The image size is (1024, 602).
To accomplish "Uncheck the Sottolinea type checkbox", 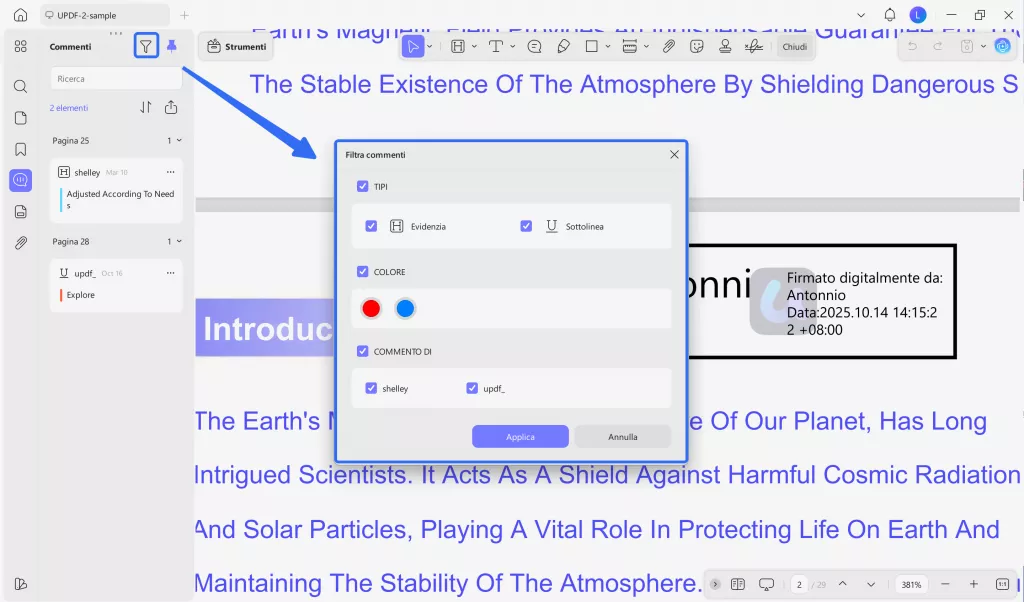I will (526, 226).
